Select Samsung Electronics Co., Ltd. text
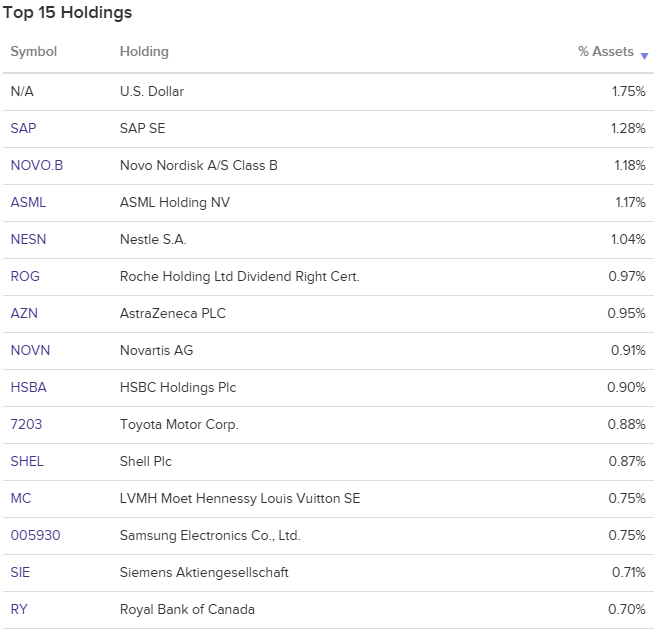Screen dimensions: 663x636 210,535
